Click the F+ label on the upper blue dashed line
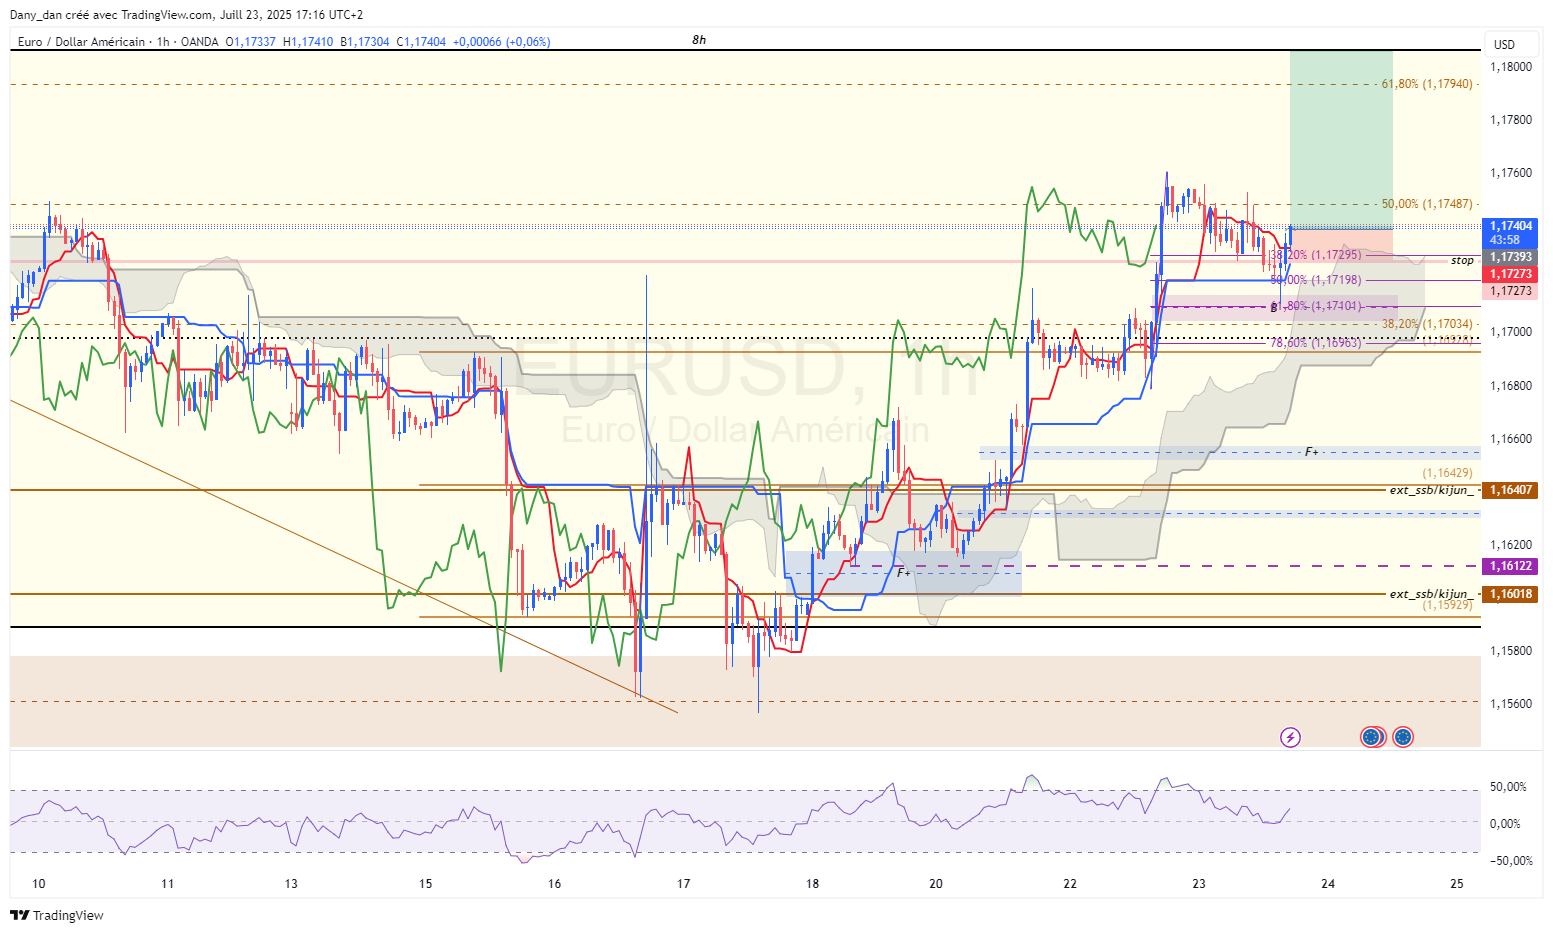The height and width of the screenshot is (933, 1553). 1311,452
